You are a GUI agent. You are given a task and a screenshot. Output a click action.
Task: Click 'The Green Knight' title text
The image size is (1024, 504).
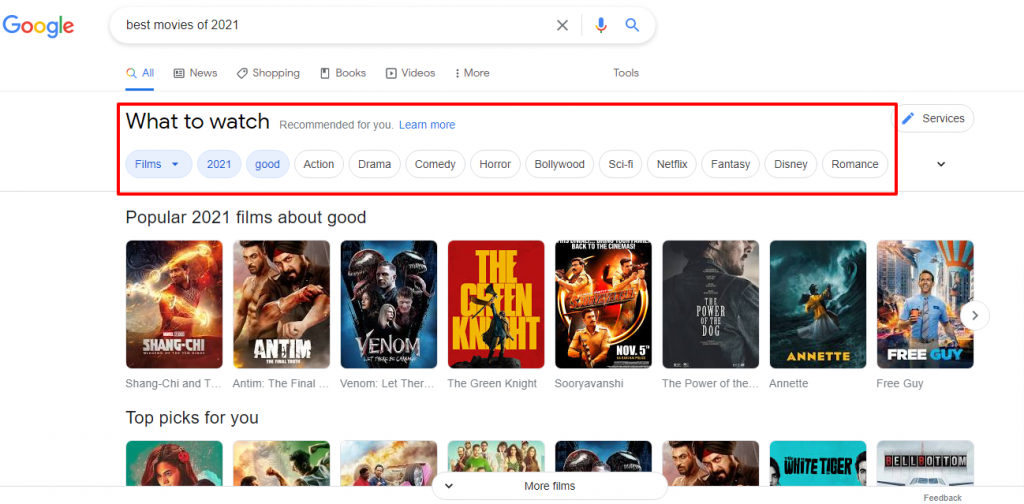(492, 383)
